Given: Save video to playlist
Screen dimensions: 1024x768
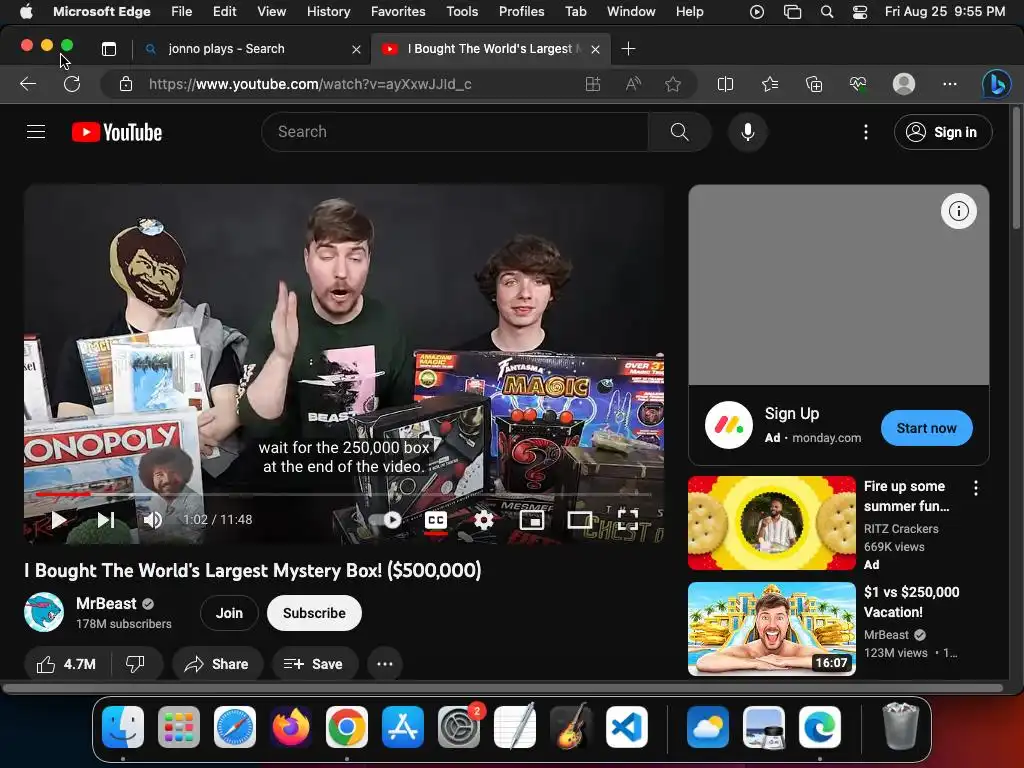Looking at the screenshot, I should [314, 664].
